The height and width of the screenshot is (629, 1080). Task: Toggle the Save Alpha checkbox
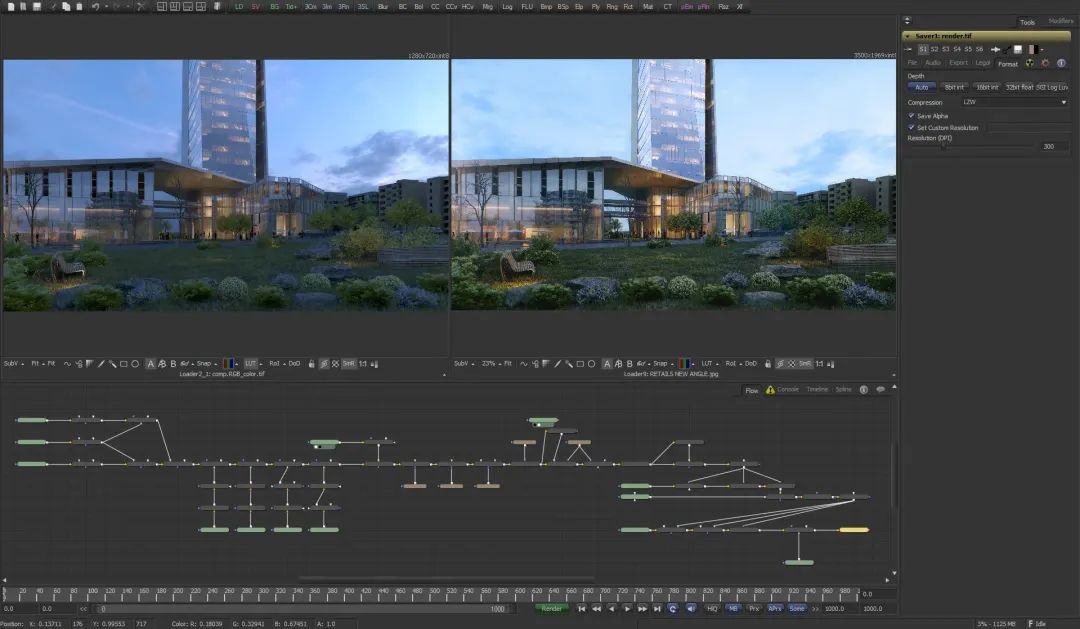click(911, 116)
